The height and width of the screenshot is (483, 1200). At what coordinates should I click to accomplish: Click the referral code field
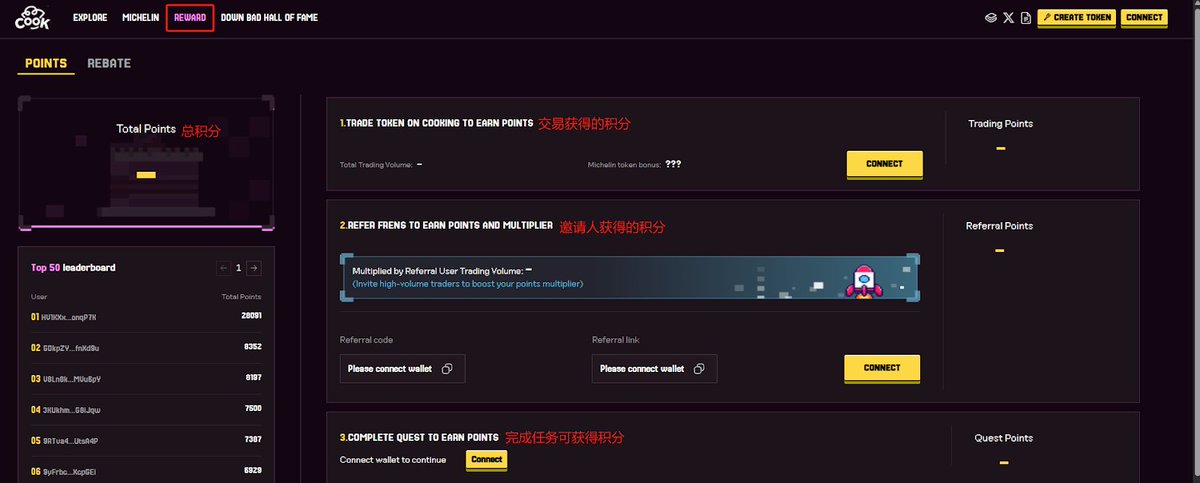pyautogui.click(x=402, y=369)
